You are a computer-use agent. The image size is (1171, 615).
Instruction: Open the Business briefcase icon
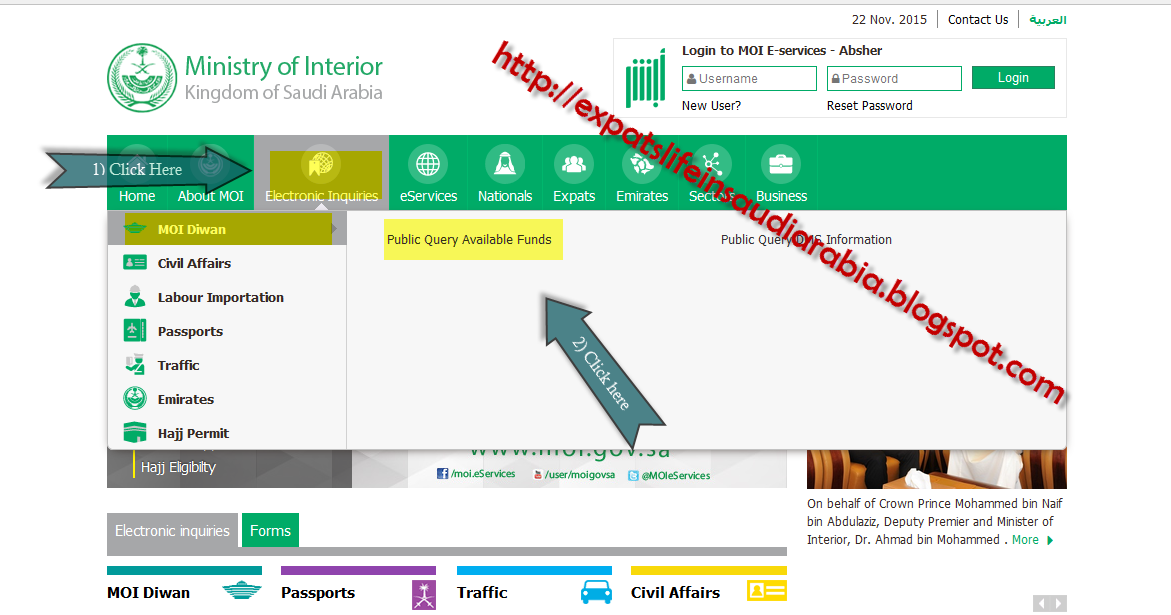pyautogui.click(x=780, y=163)
